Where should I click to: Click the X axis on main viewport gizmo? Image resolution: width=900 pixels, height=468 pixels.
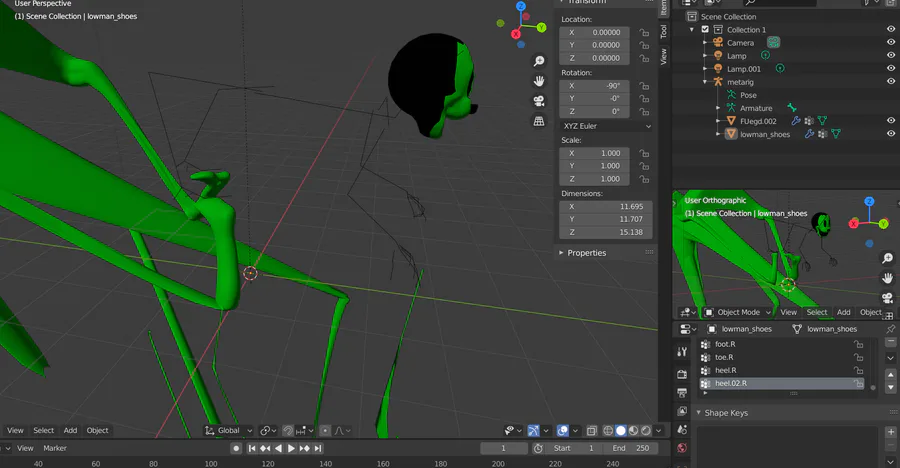click(515, 34)
